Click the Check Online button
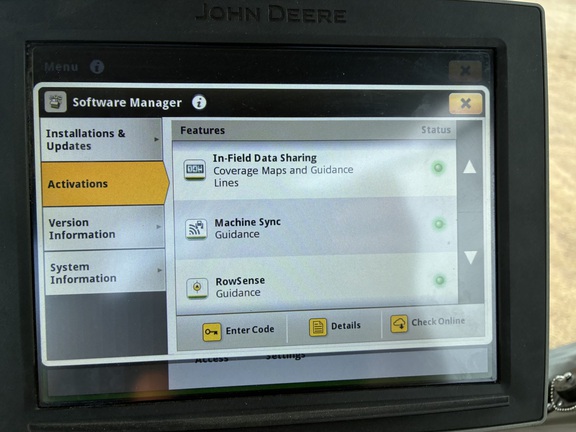576x432 pixels. pyautogui.click(x=428, y=323)
